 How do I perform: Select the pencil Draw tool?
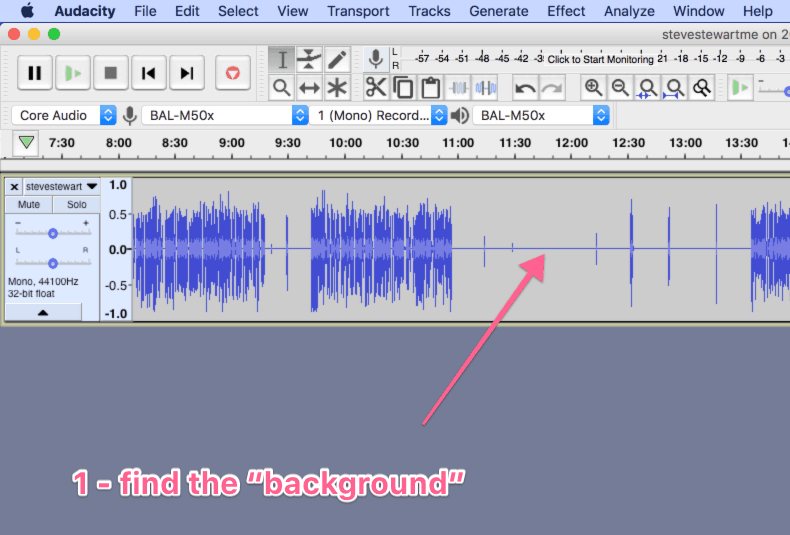pos(337,60)
